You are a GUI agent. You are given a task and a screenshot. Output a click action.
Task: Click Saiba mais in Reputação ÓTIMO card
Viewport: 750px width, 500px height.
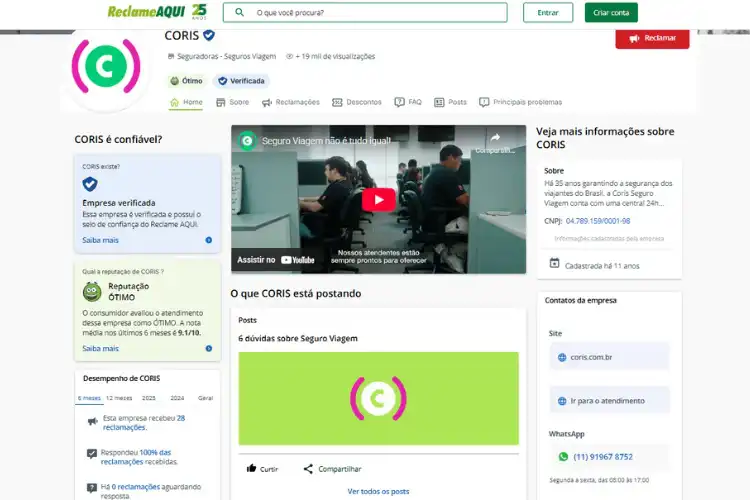click(x=100, y=348)
